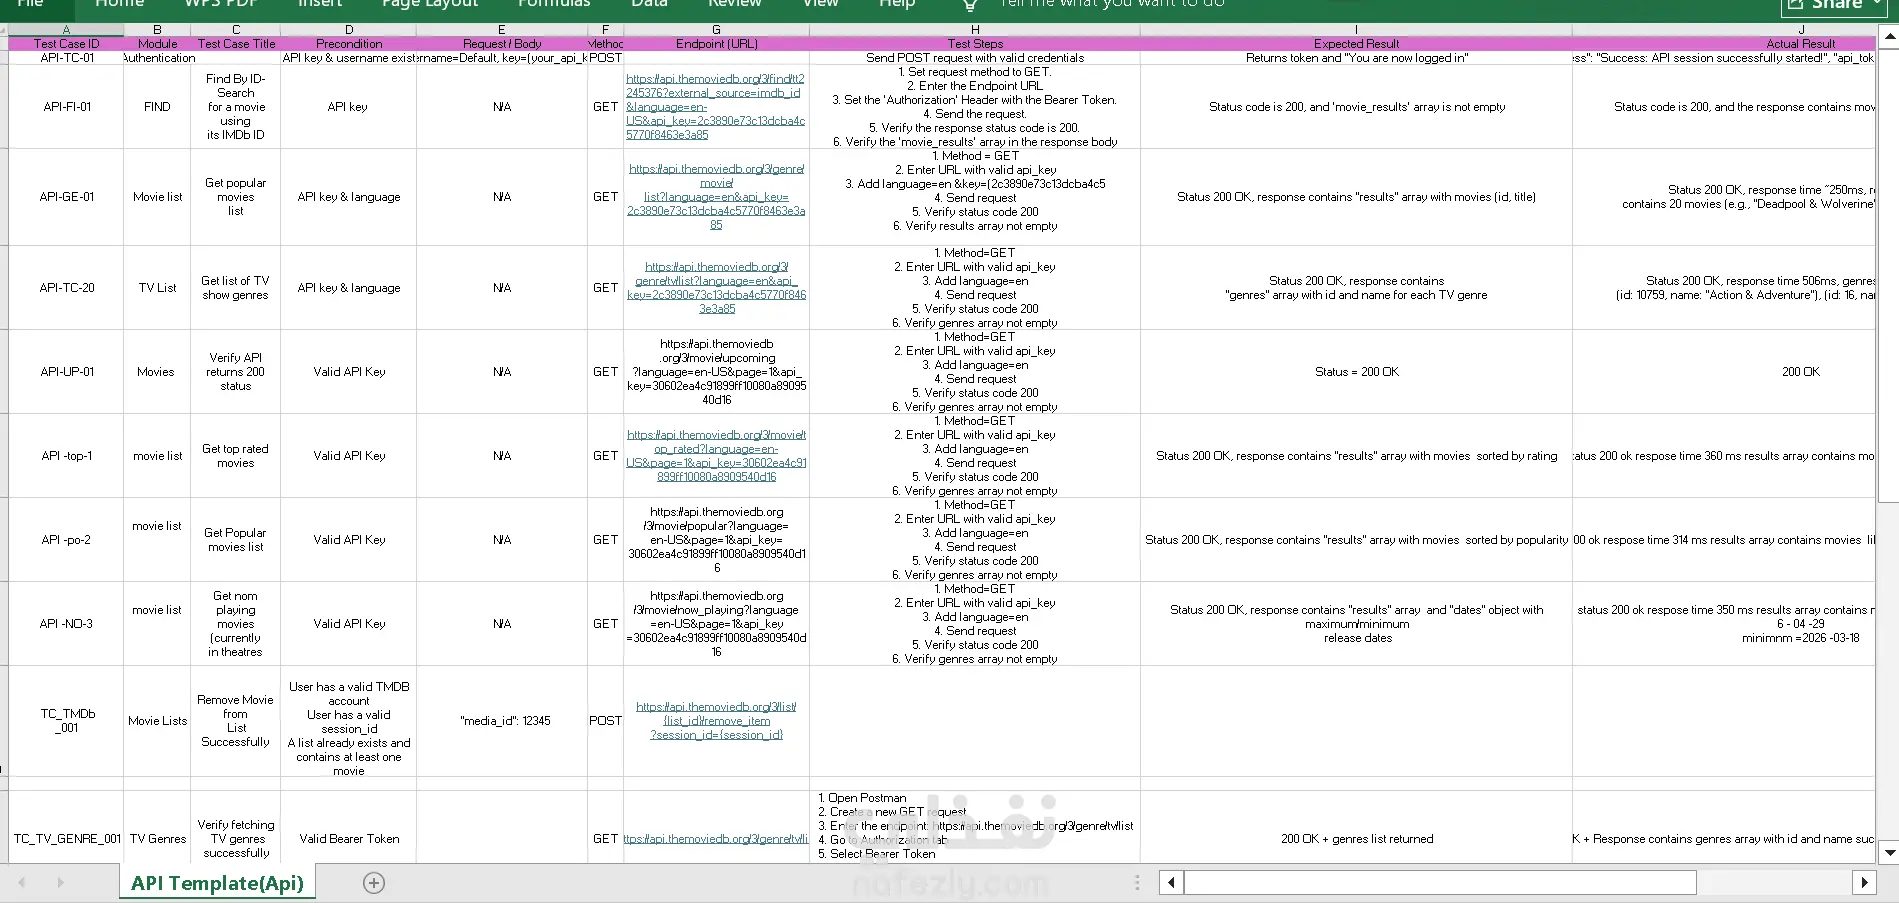Image resolution: width=1899 pixels, height=903 pixels.
Task: Open the View ribbon tab
Action: click(x=821, y=4)
